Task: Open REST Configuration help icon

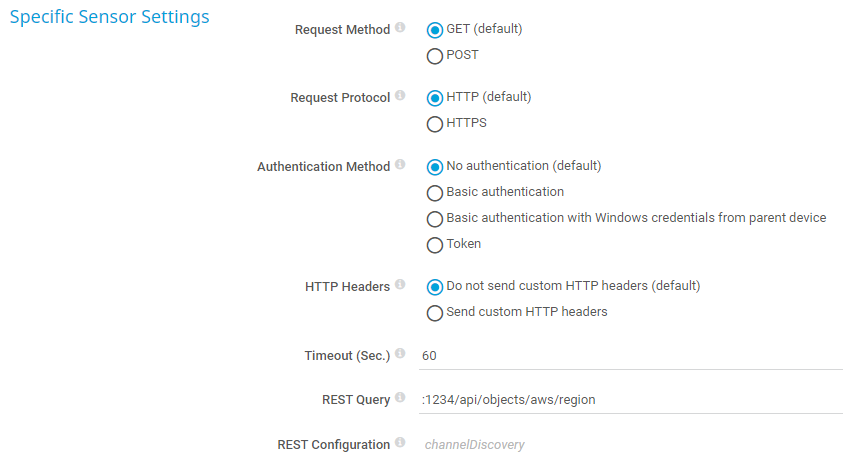Action: [x=400, y=443]
